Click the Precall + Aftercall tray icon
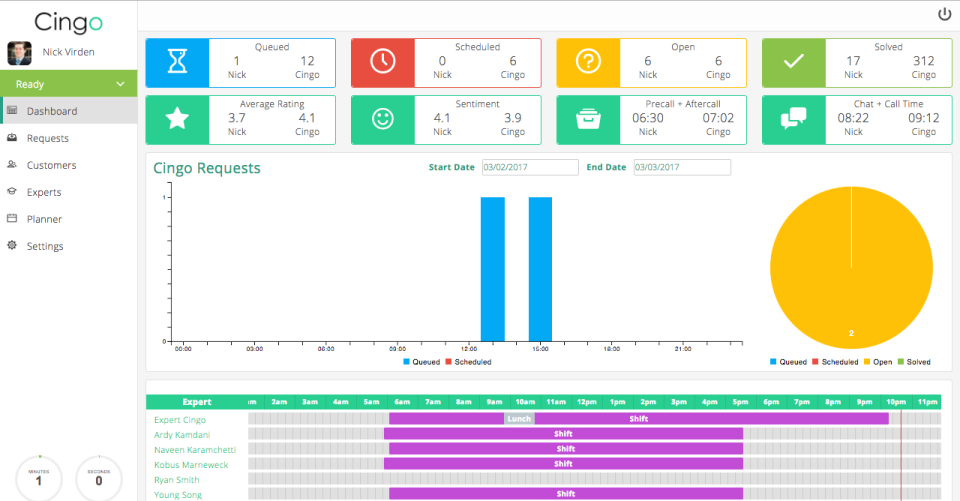Screen dimensions: 960x501 point(588,119)
